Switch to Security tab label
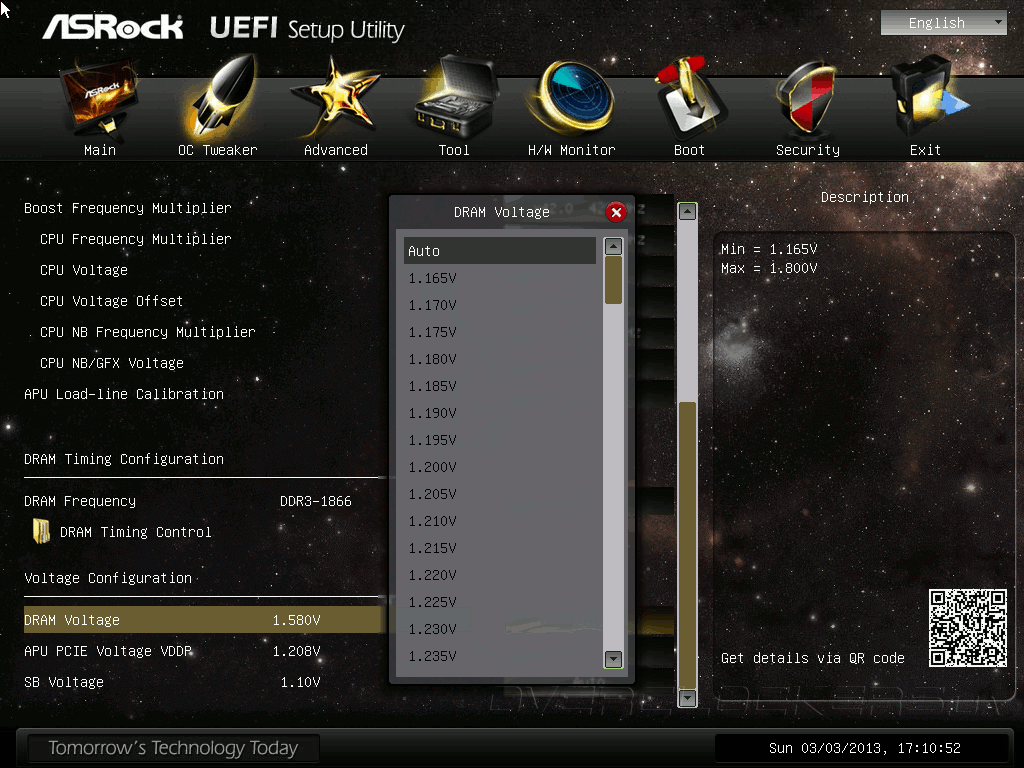This screenshot has width=1024, height=768. (808, 150)
